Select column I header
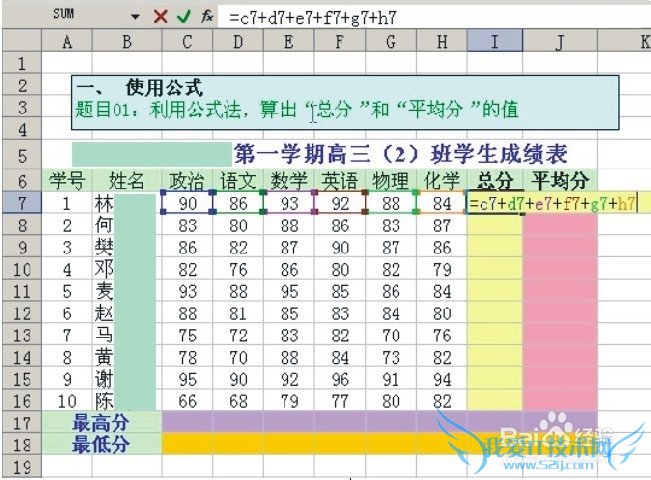Image resolution: width=651 pixels, height=480 pixels. [495, 41]
